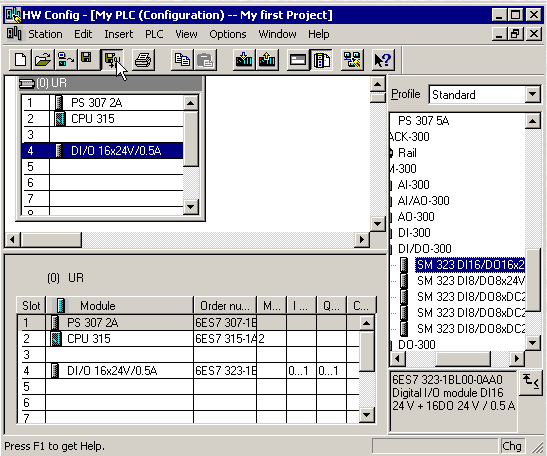Click DI/O 16x24V/0.5A row in detail table
547x456 pixels.
pos(188,371)
